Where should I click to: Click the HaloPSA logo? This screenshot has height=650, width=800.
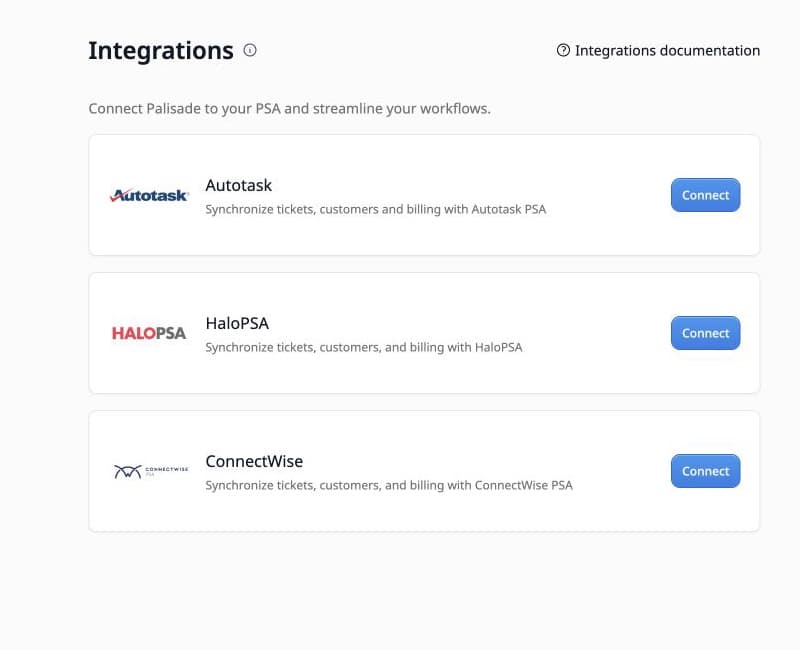coord(149,333)
